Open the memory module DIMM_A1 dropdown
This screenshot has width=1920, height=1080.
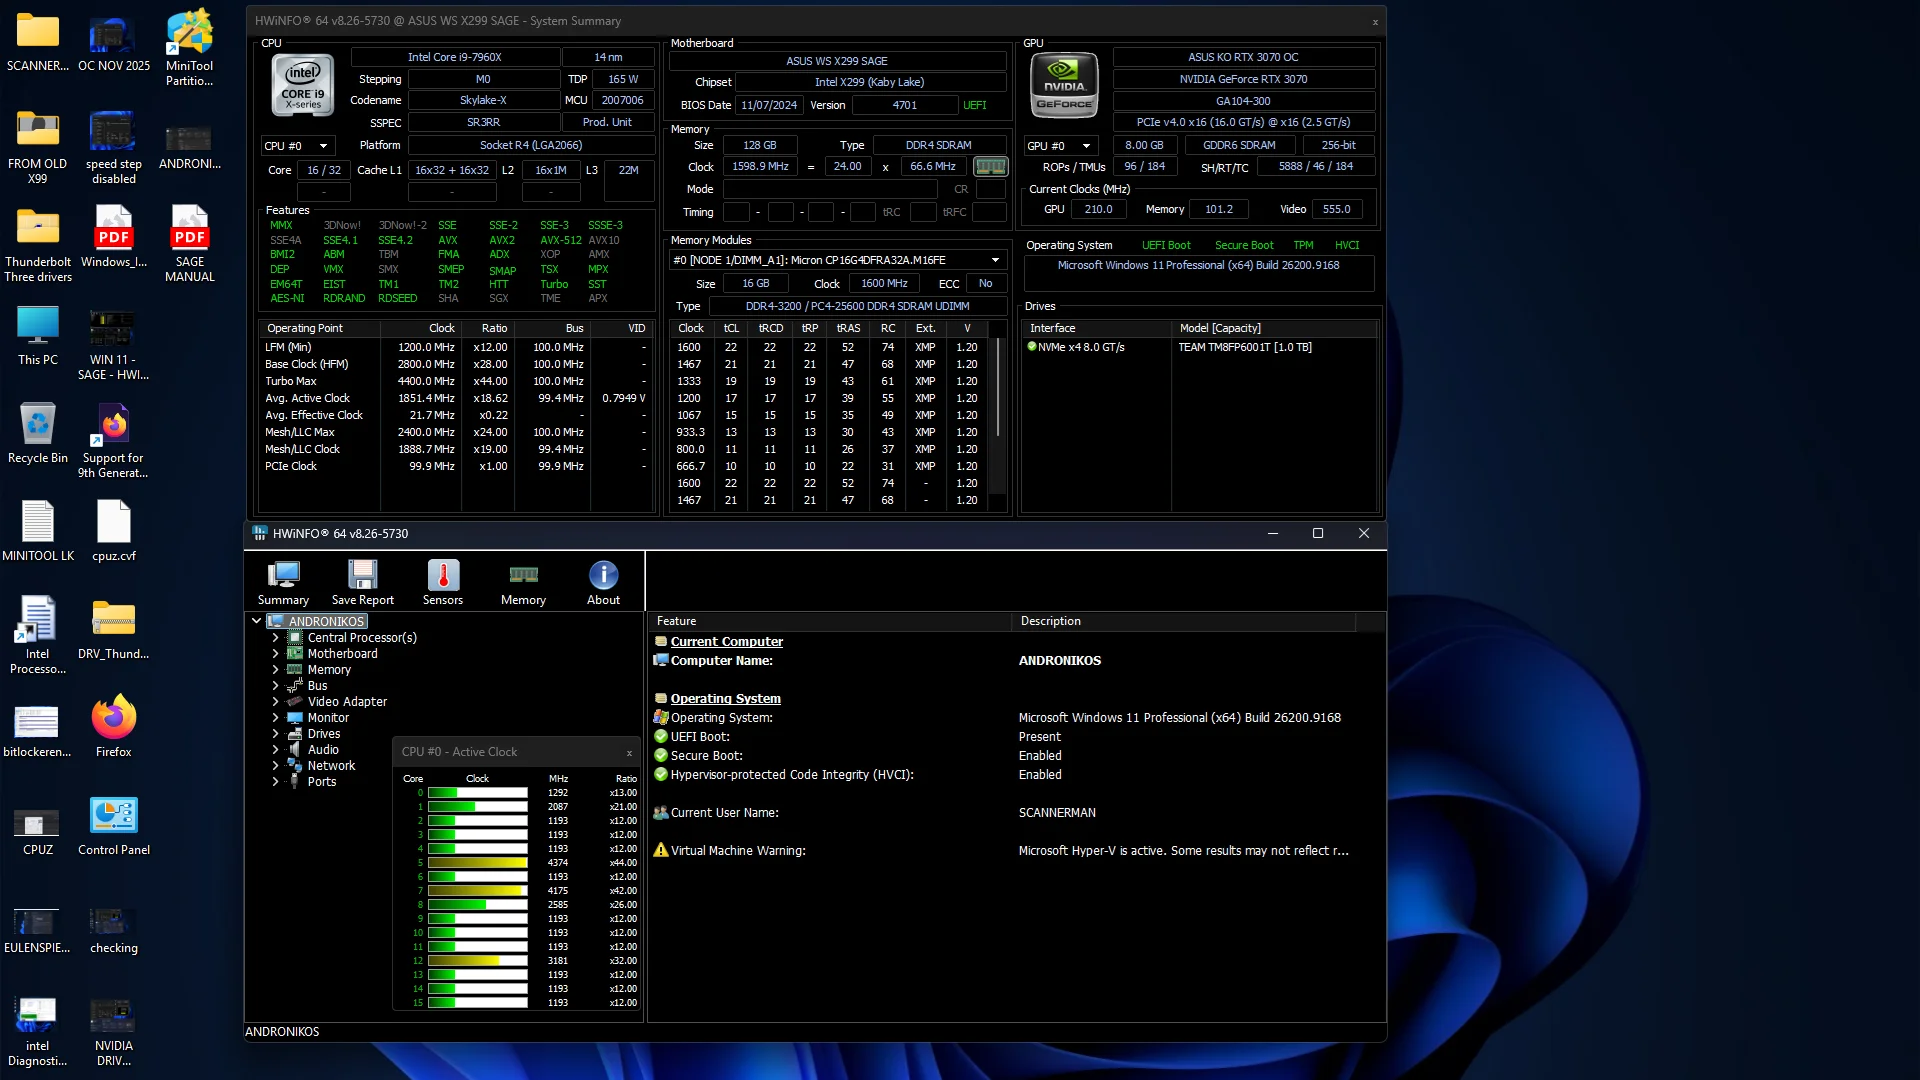click(x=837, y=260)
